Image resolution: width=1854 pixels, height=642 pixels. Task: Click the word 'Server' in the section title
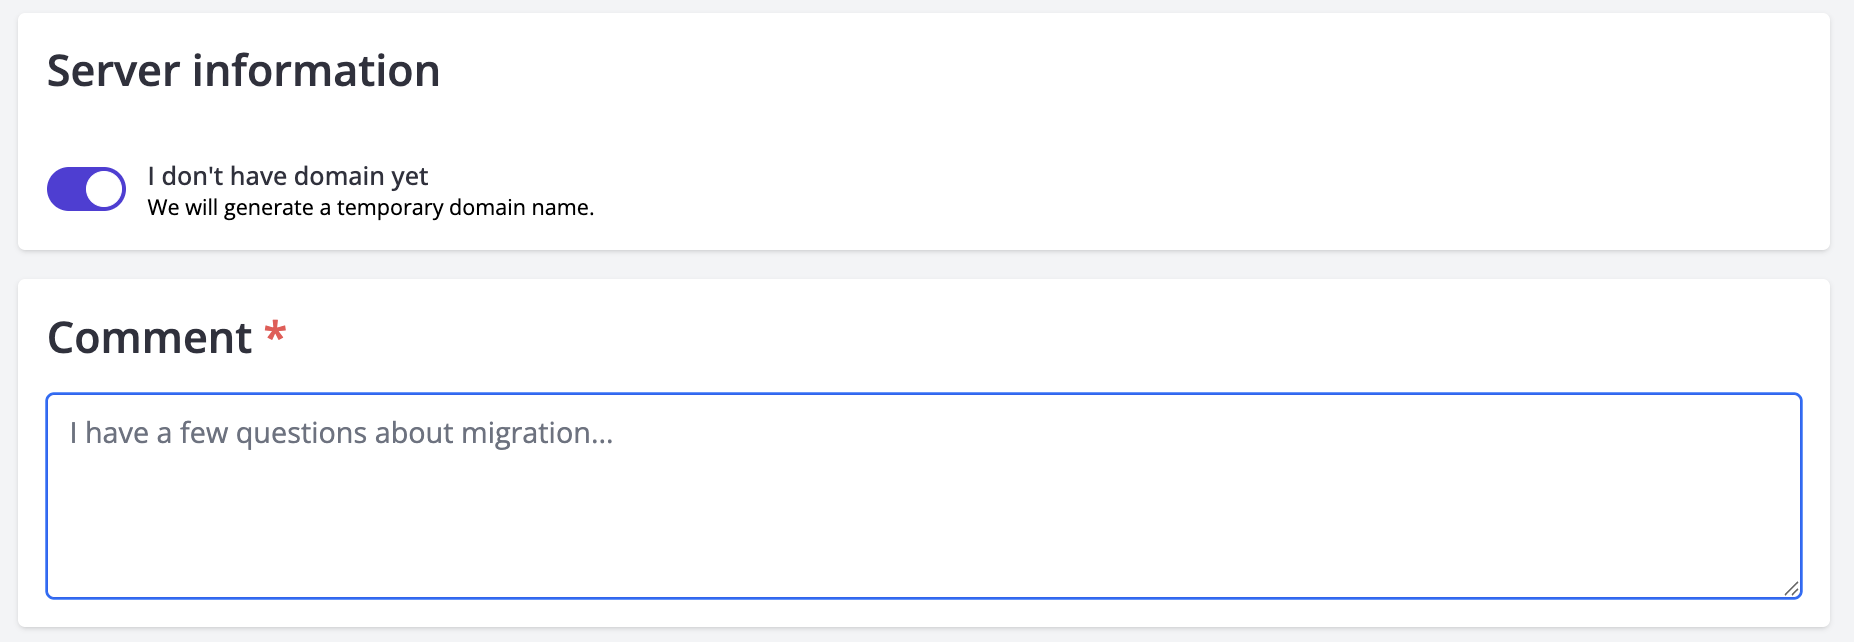(113, 71)
